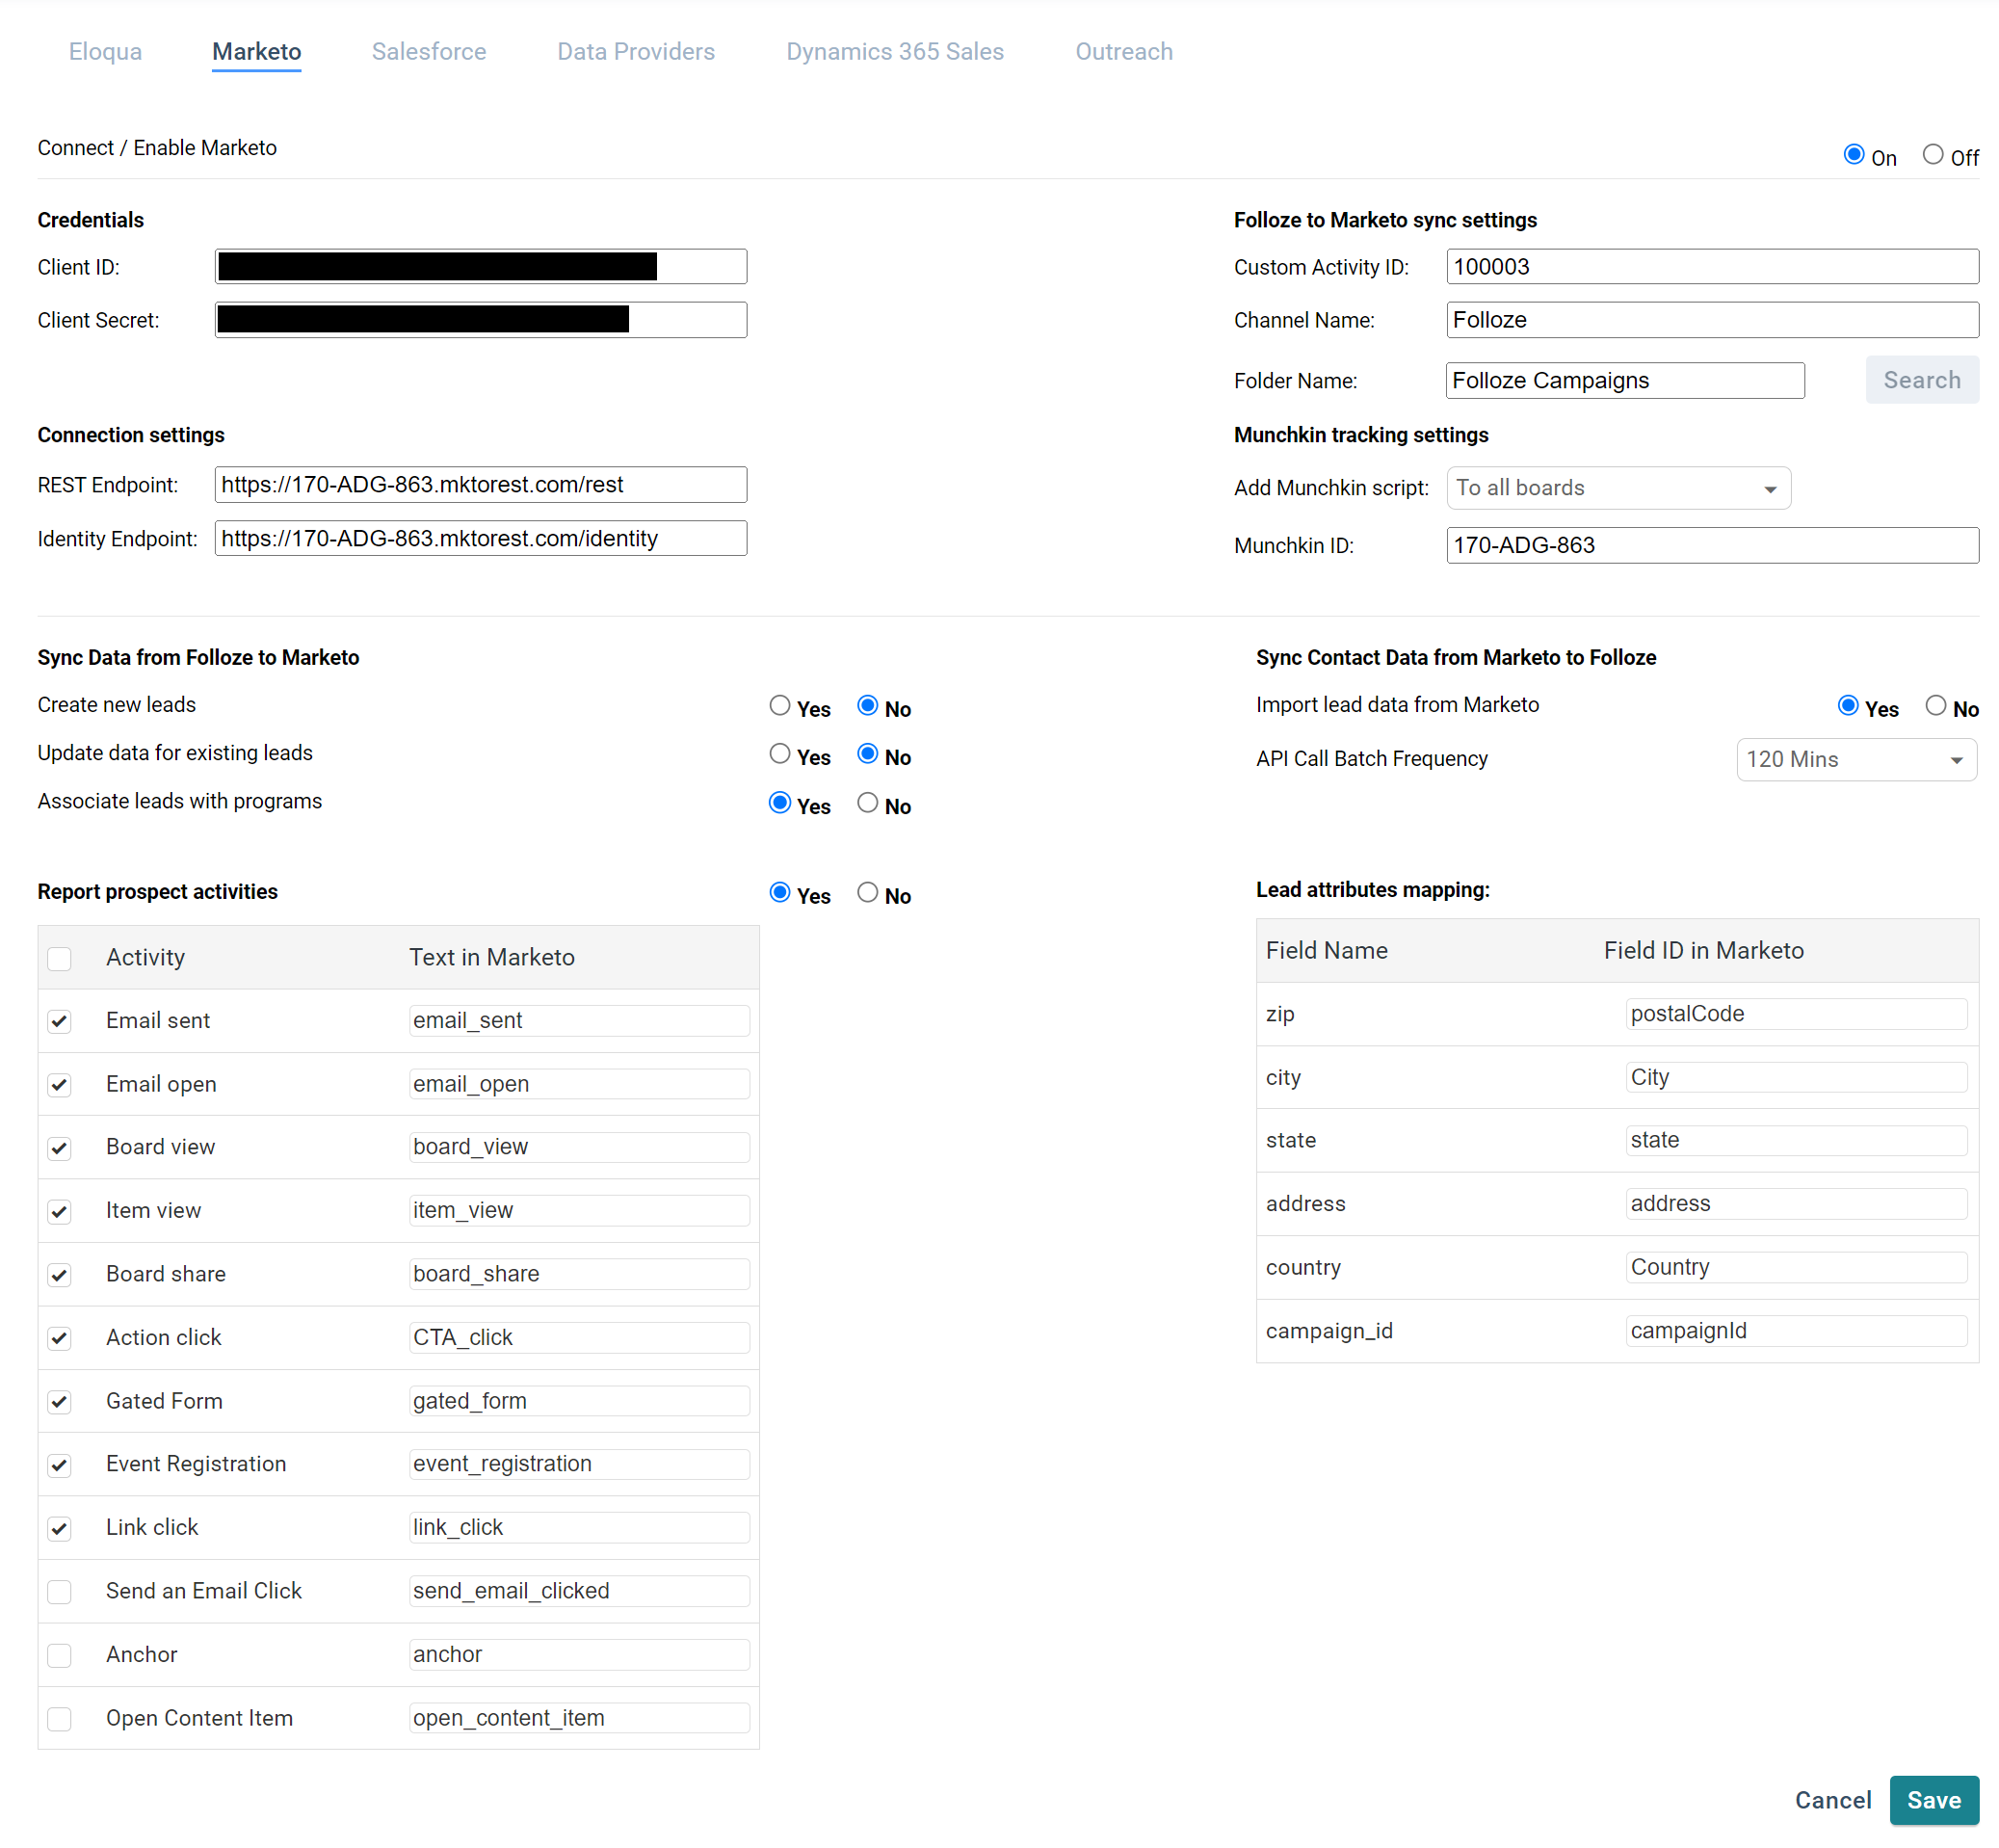Select the Outreach tab

(x=1124, y=51)
